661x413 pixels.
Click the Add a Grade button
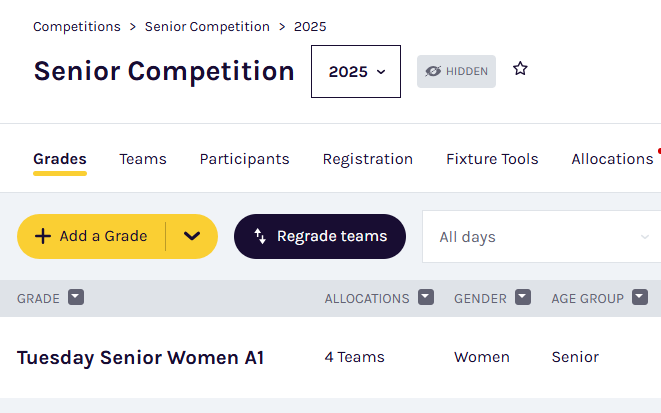(91, 236)
